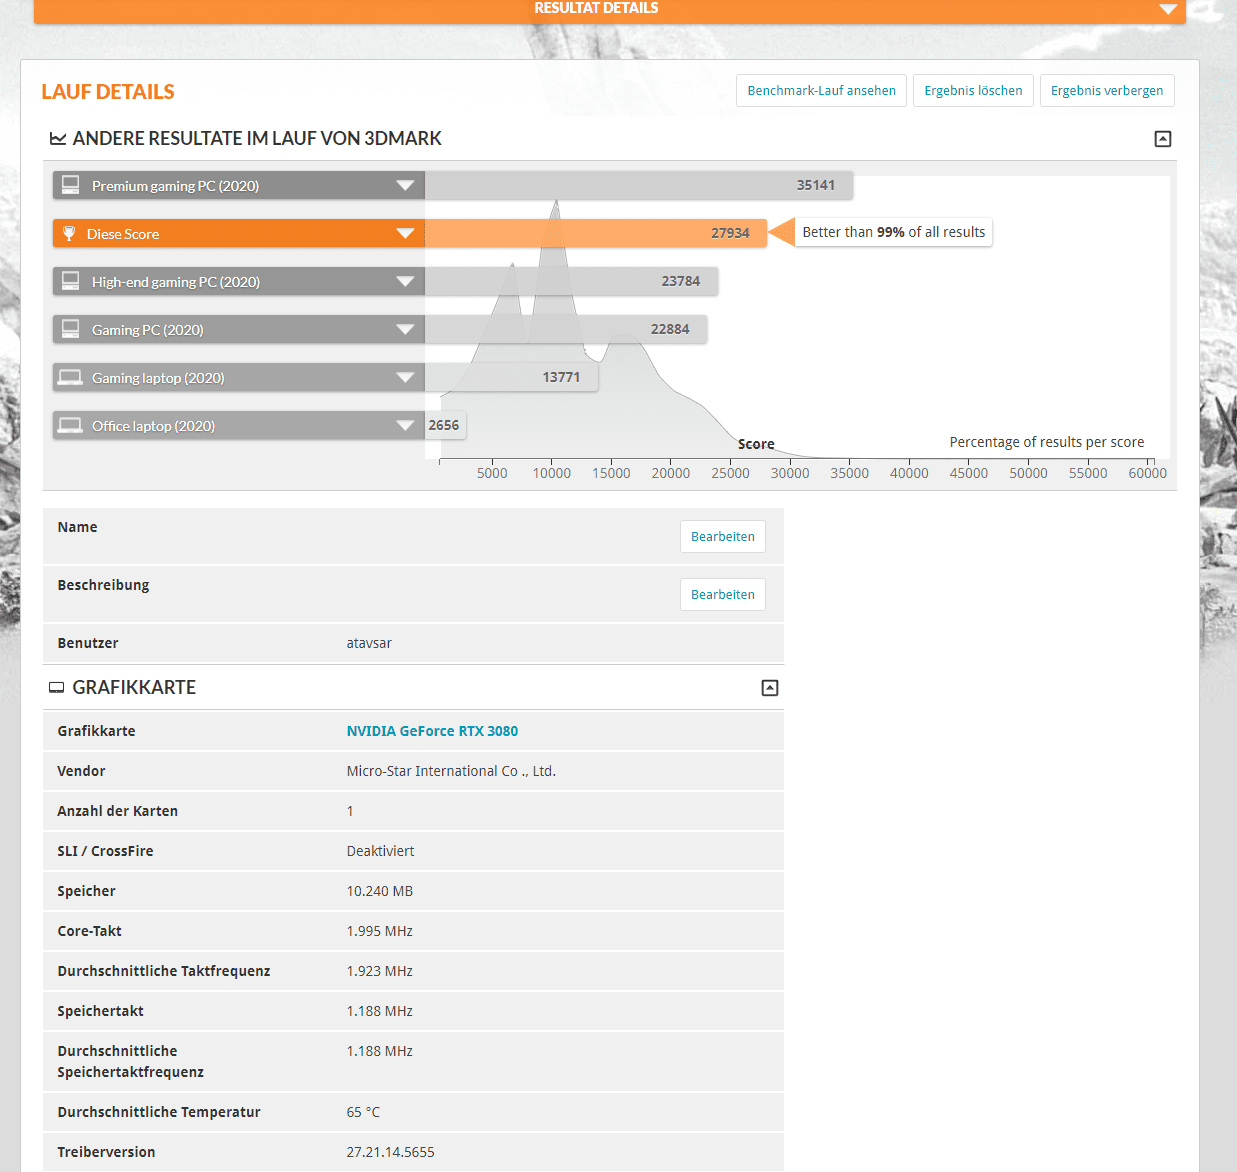1237x1172 pixels.
Task: Click the Percentage of results per score label
Action: (1047, 442)
